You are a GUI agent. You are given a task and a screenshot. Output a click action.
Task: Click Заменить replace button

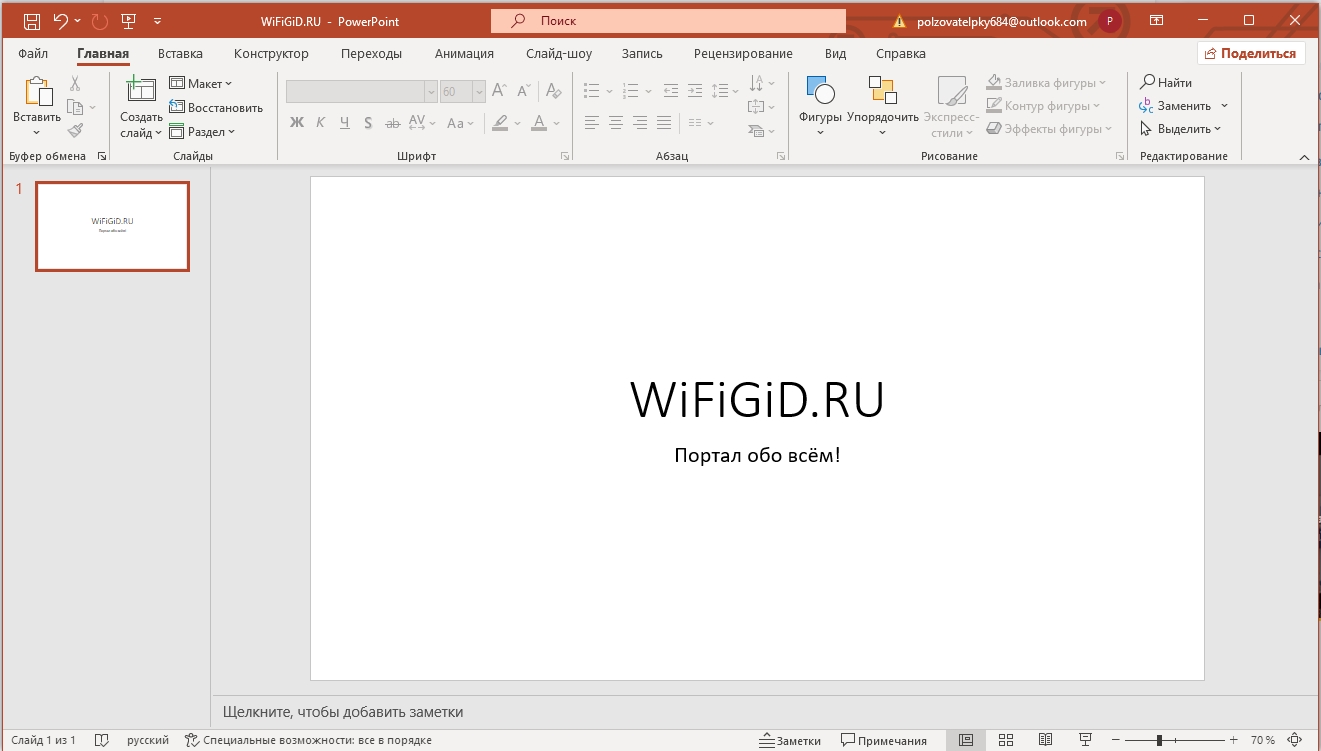point(1175,106)
